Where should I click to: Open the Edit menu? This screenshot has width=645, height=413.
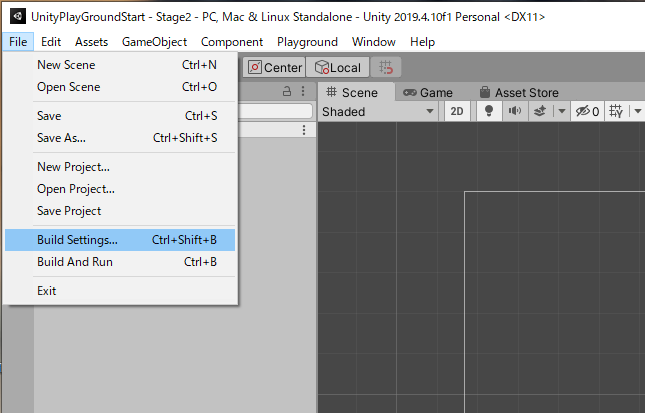click(x=51, y=42)
